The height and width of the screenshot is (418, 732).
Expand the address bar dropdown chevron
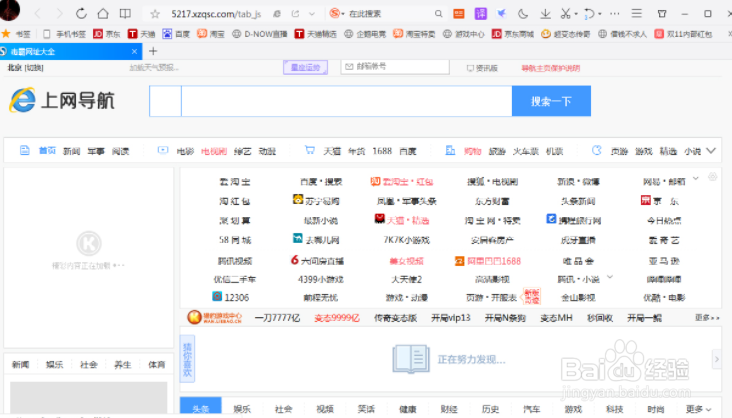312,14
